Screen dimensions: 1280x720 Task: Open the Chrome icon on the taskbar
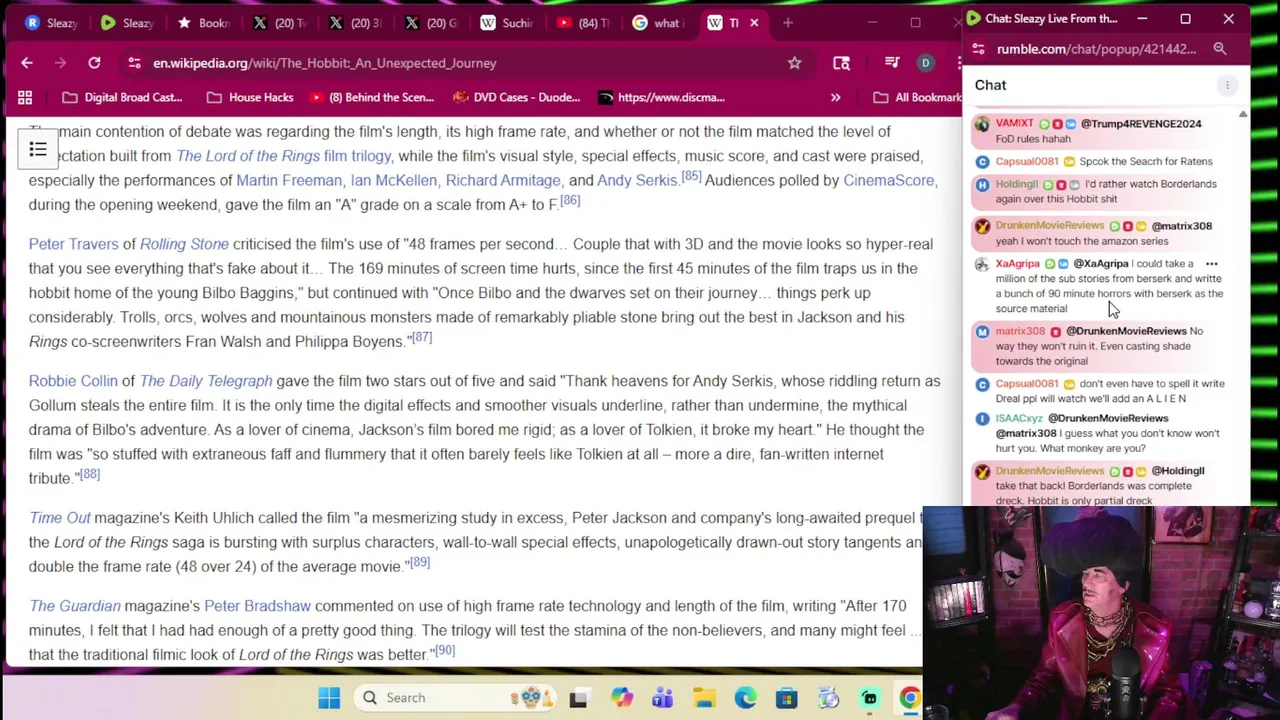coord(909,697)
